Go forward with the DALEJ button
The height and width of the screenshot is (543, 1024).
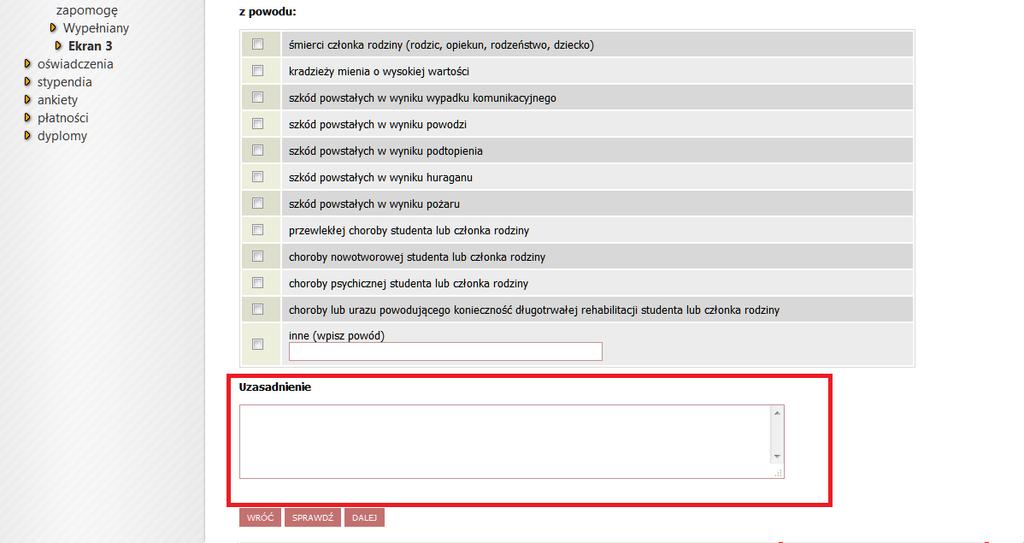(364, 518)
